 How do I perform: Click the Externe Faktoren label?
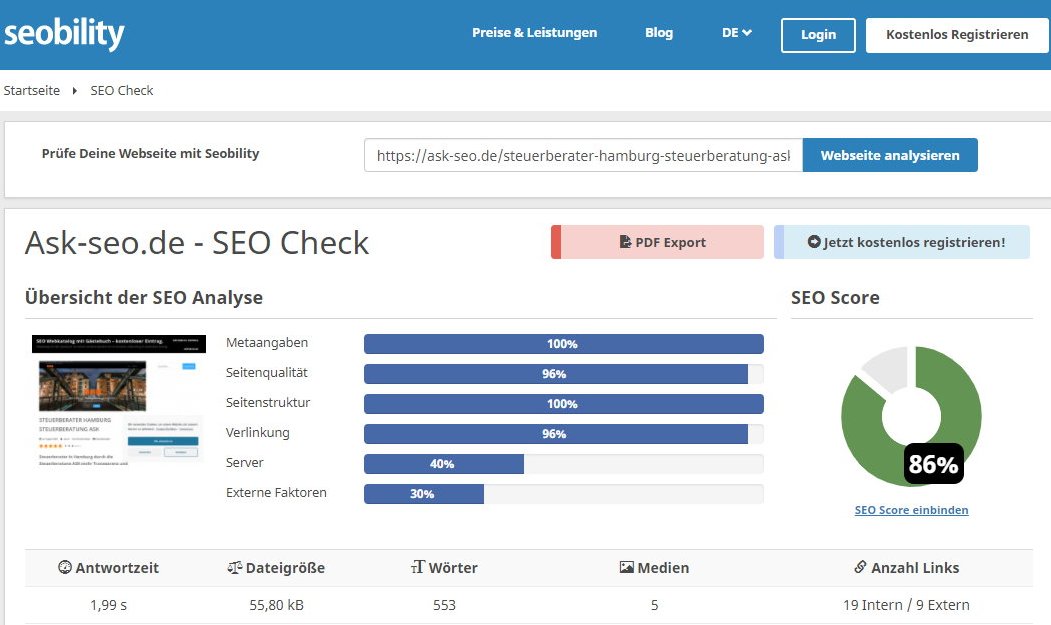[276, 492]
